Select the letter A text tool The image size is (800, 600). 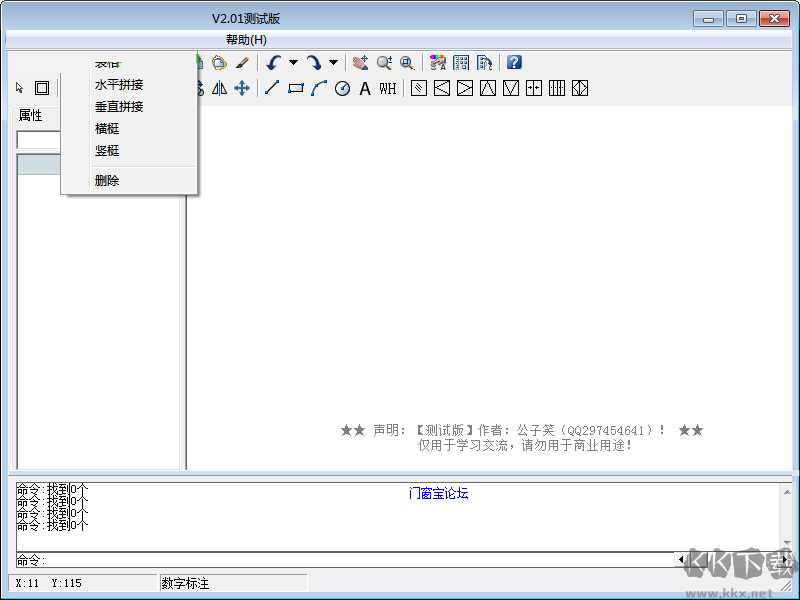[x=365, y=89]
